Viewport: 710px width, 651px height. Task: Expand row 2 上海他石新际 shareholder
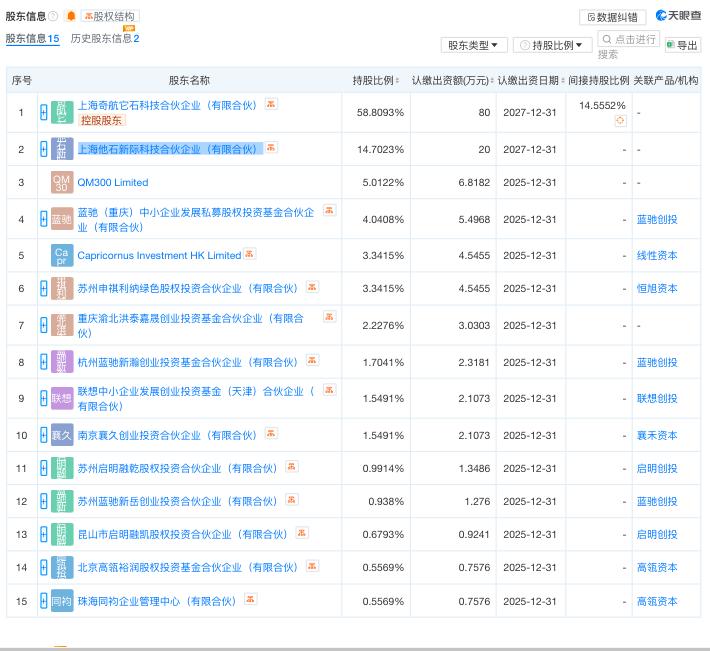[x=43, y=149]
